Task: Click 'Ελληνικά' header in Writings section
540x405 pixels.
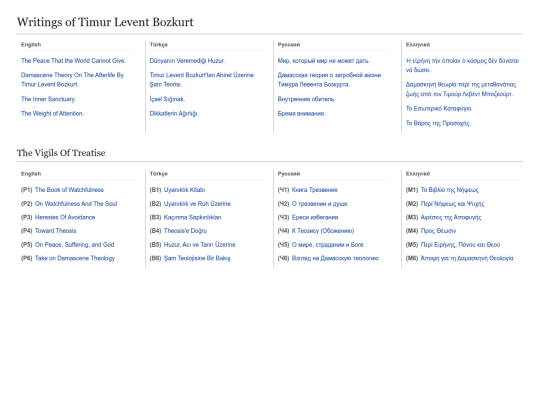Action: 418,44
